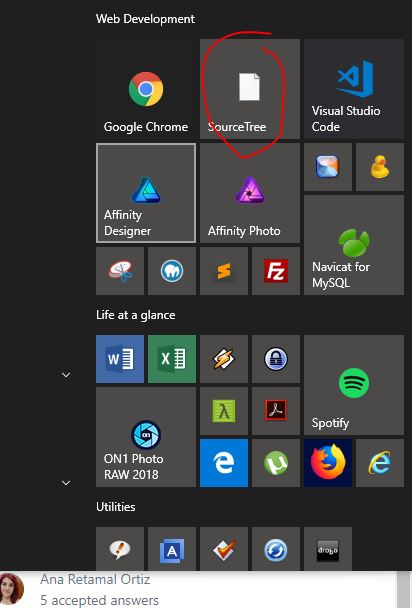This screenshot has height=608, width=412.
Task: Open the Microsoft Excel tile
Action: click(172, 359)
